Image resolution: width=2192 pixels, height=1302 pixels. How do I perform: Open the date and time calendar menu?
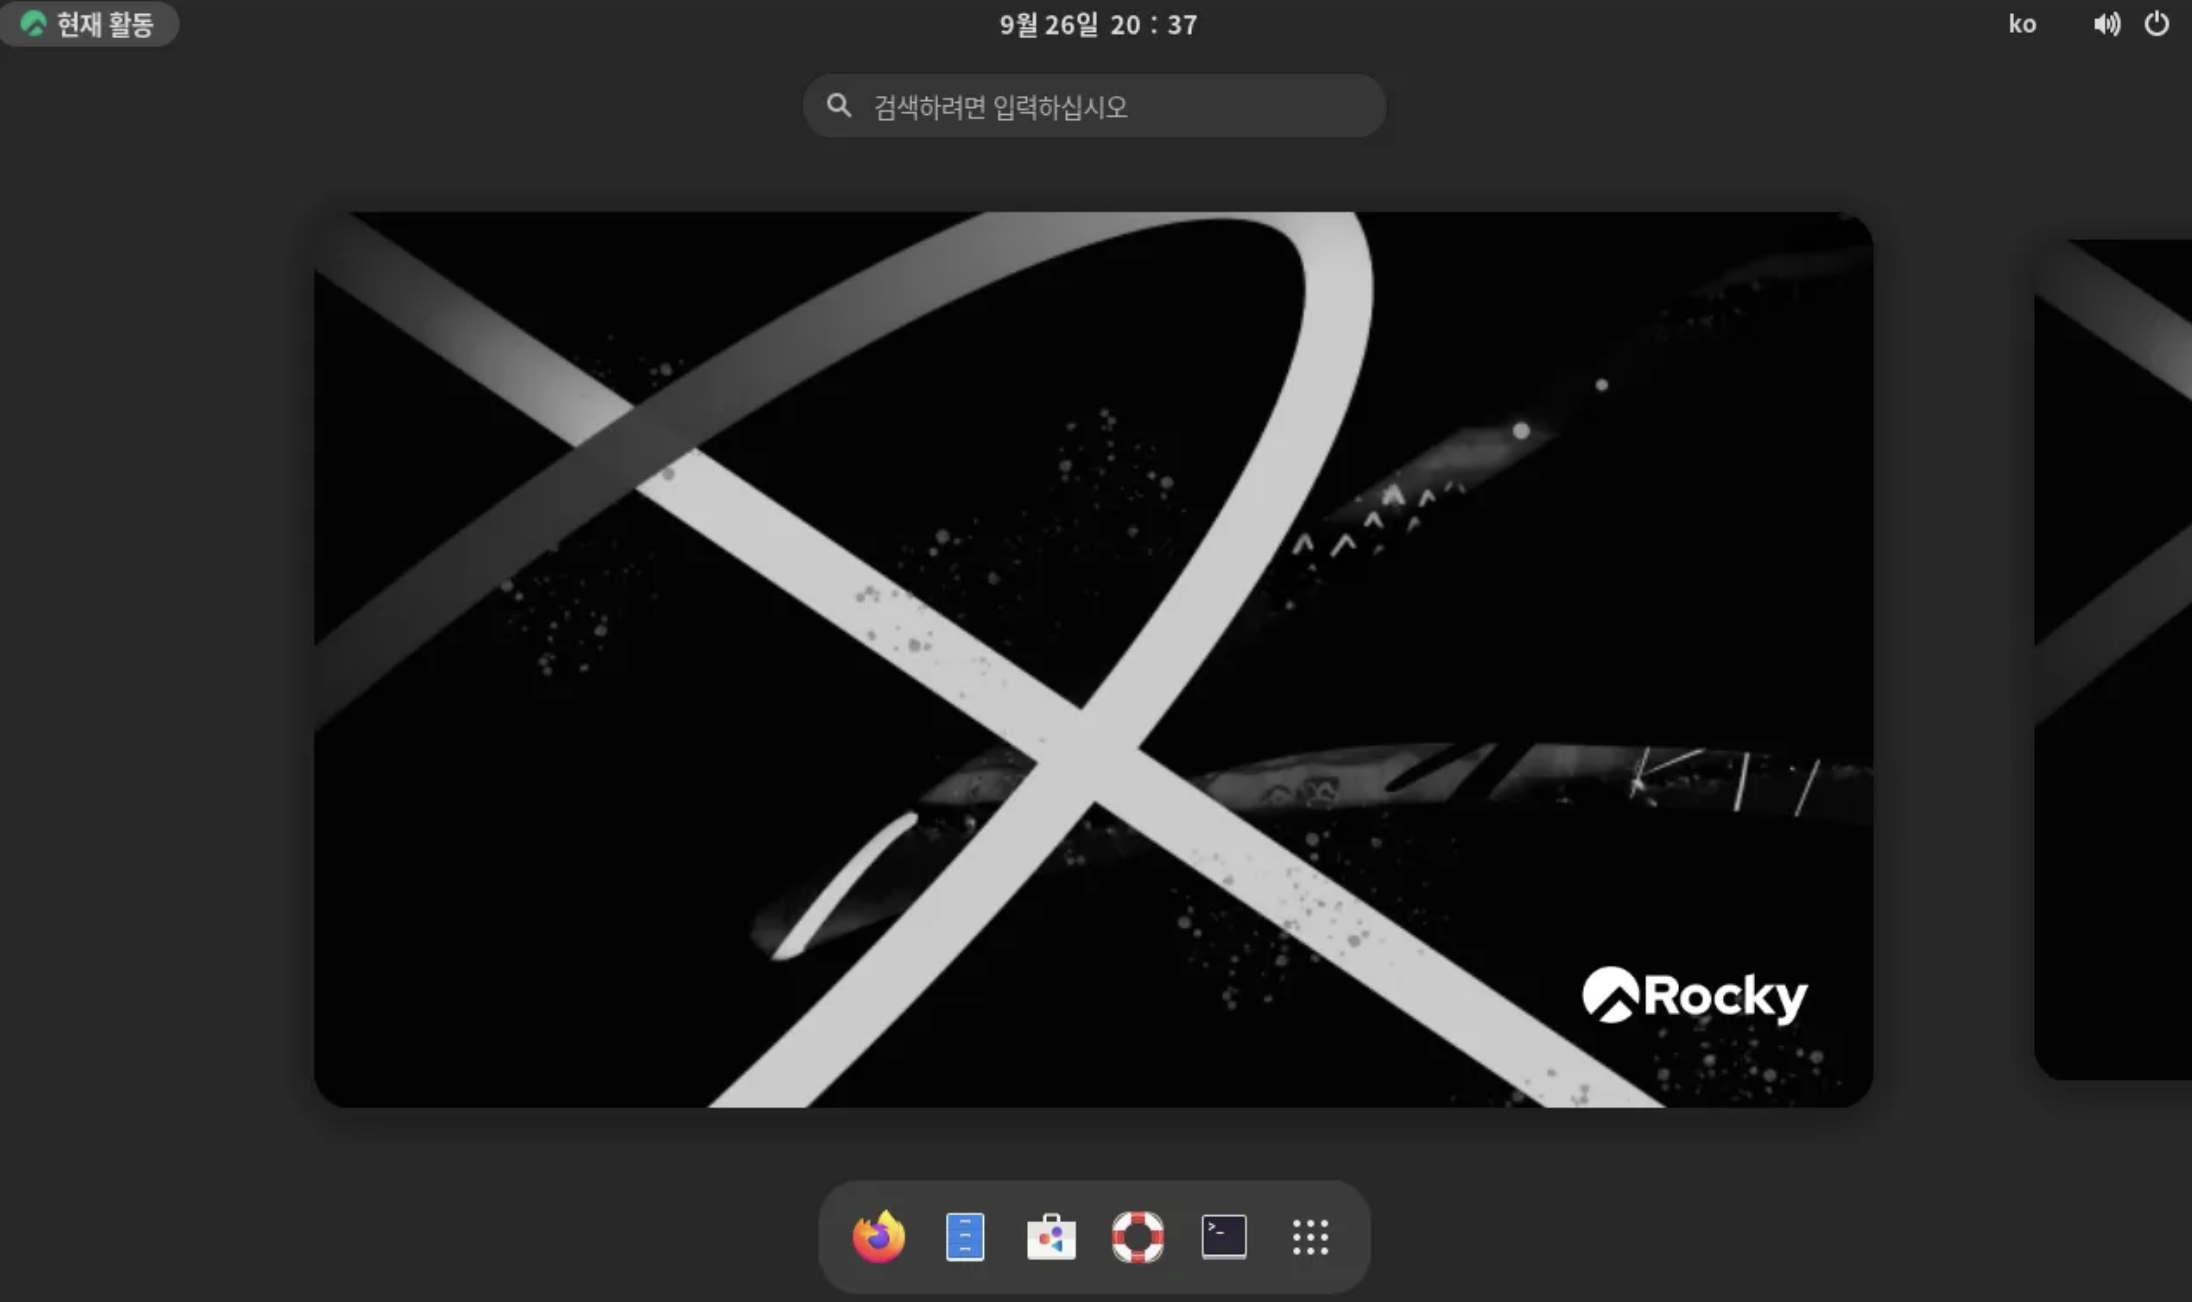pos(1097,24)
